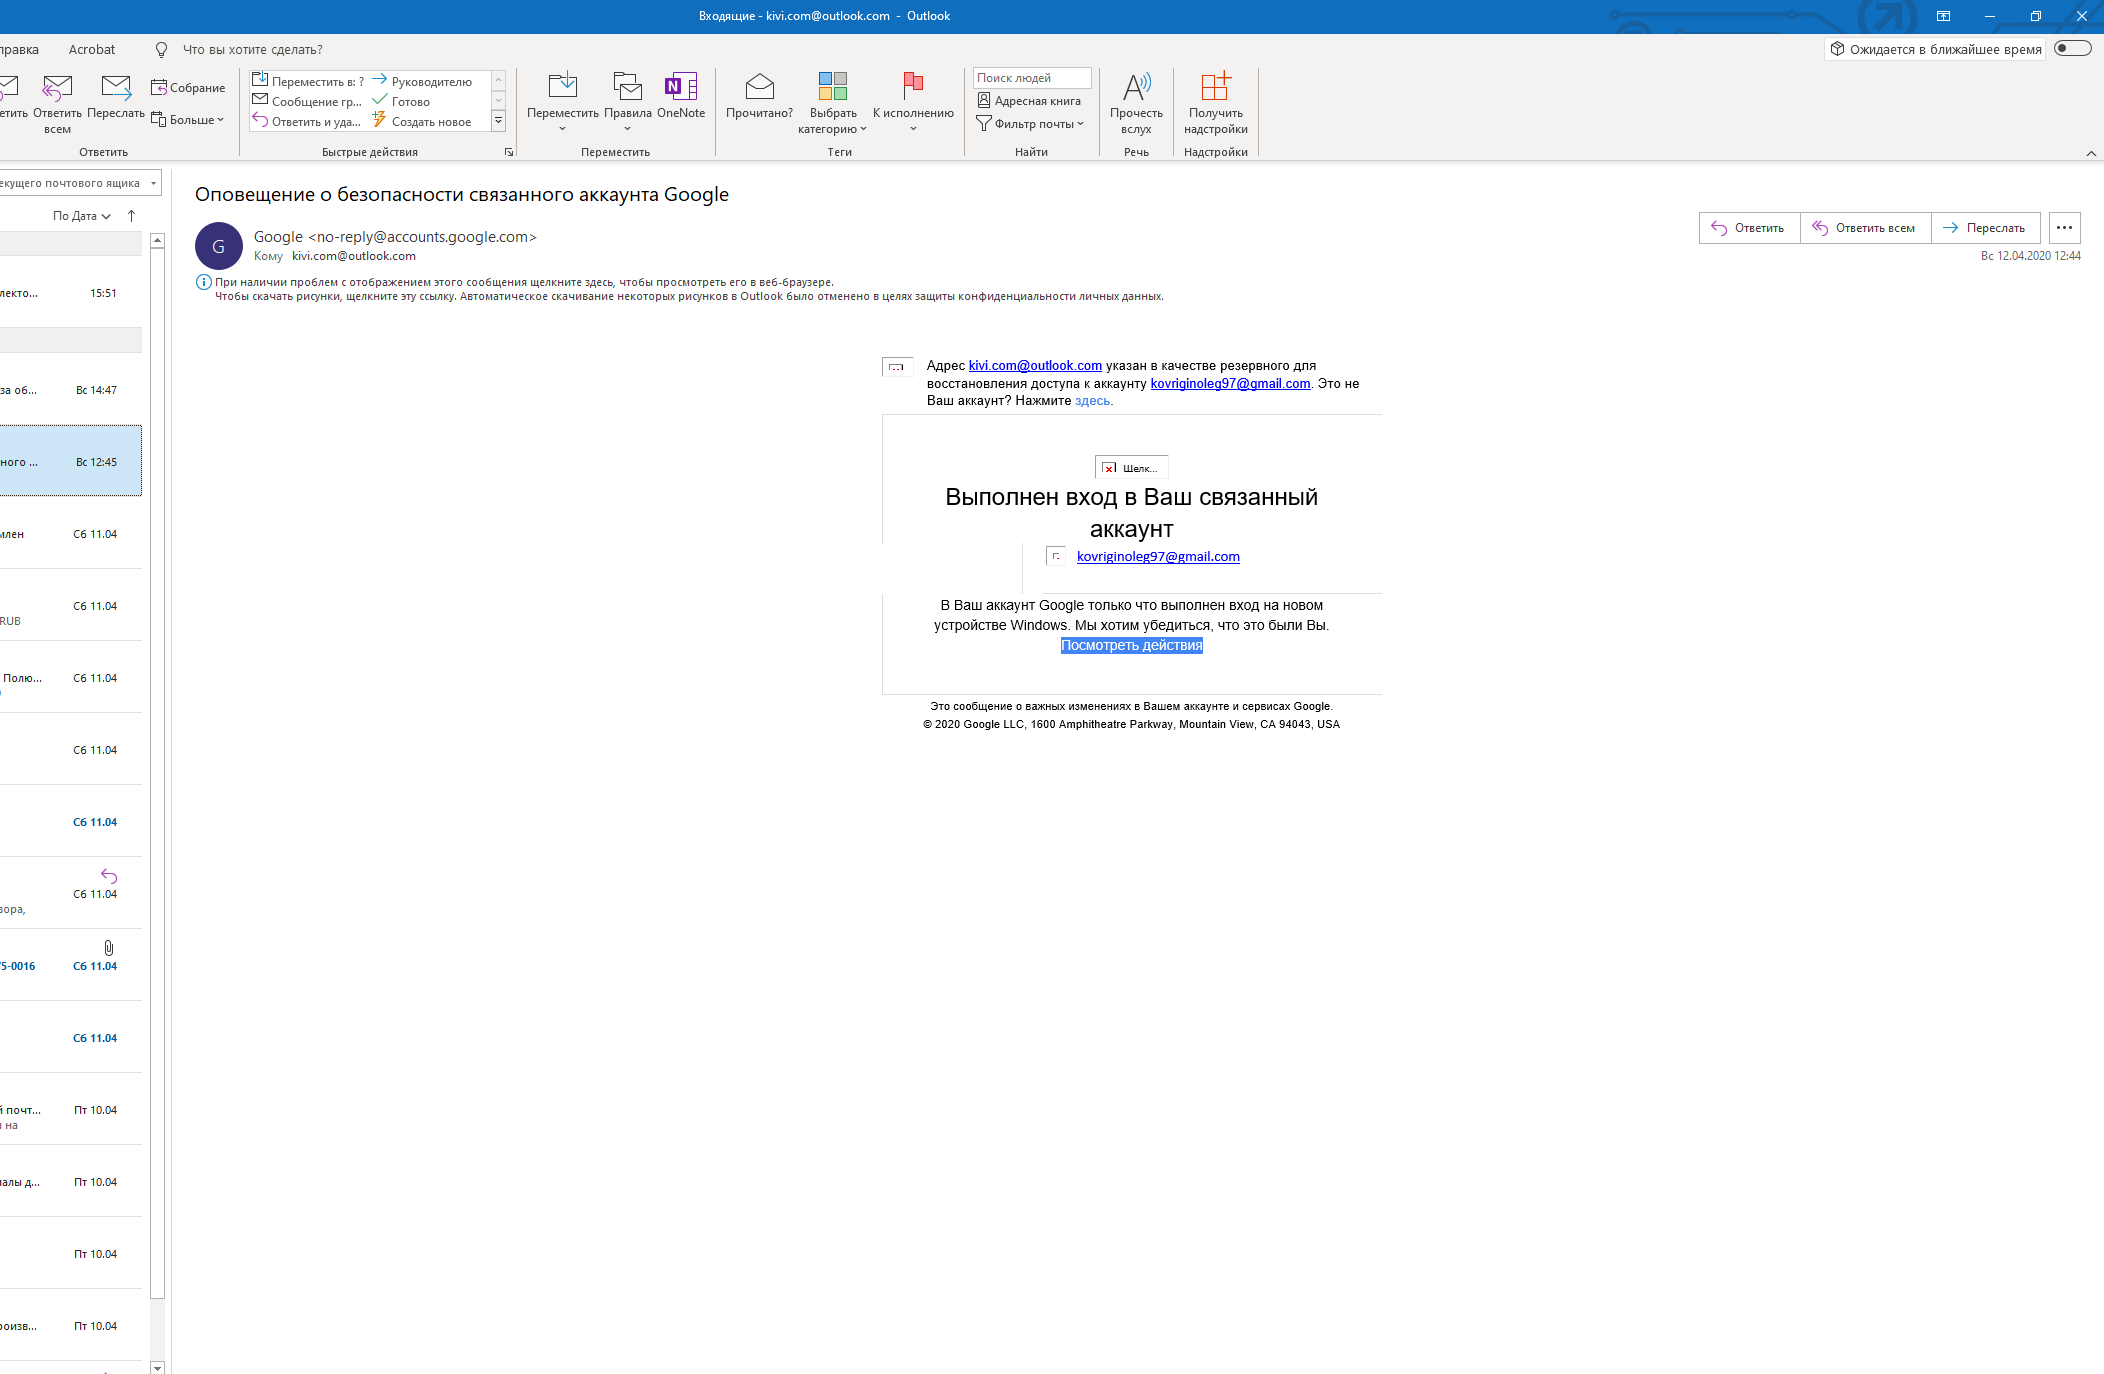
Task: Click Переслать button in reading pane
Action: tap(1985, 228)
